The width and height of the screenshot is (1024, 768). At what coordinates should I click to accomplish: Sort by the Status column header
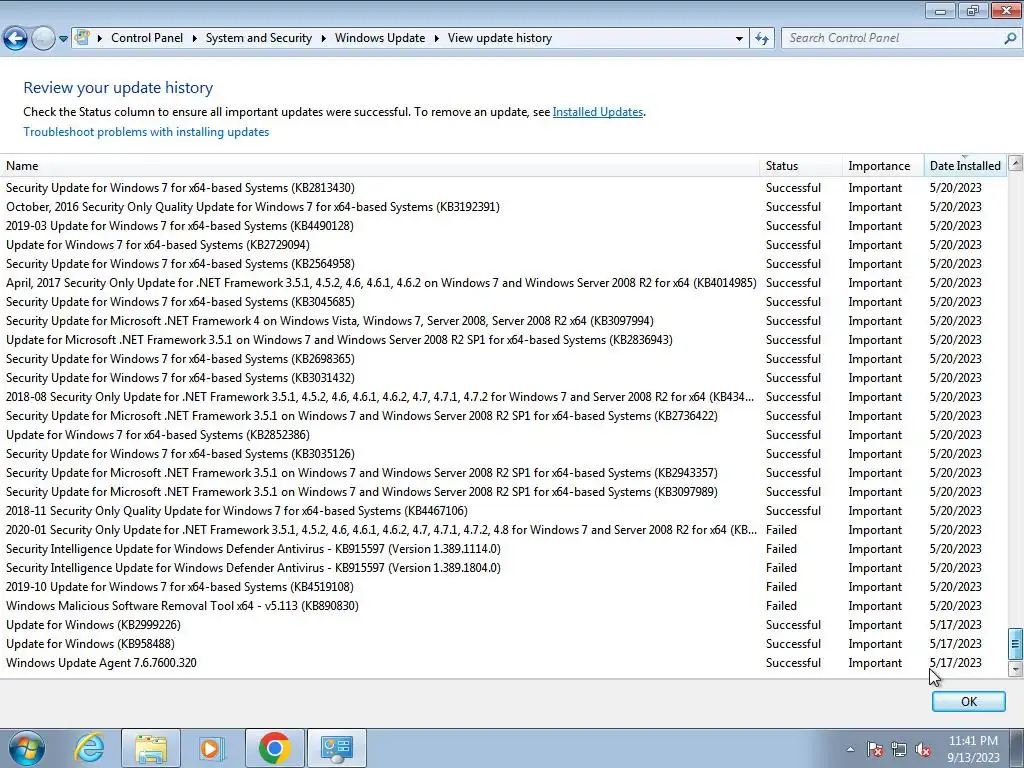(x=801, y=166)
